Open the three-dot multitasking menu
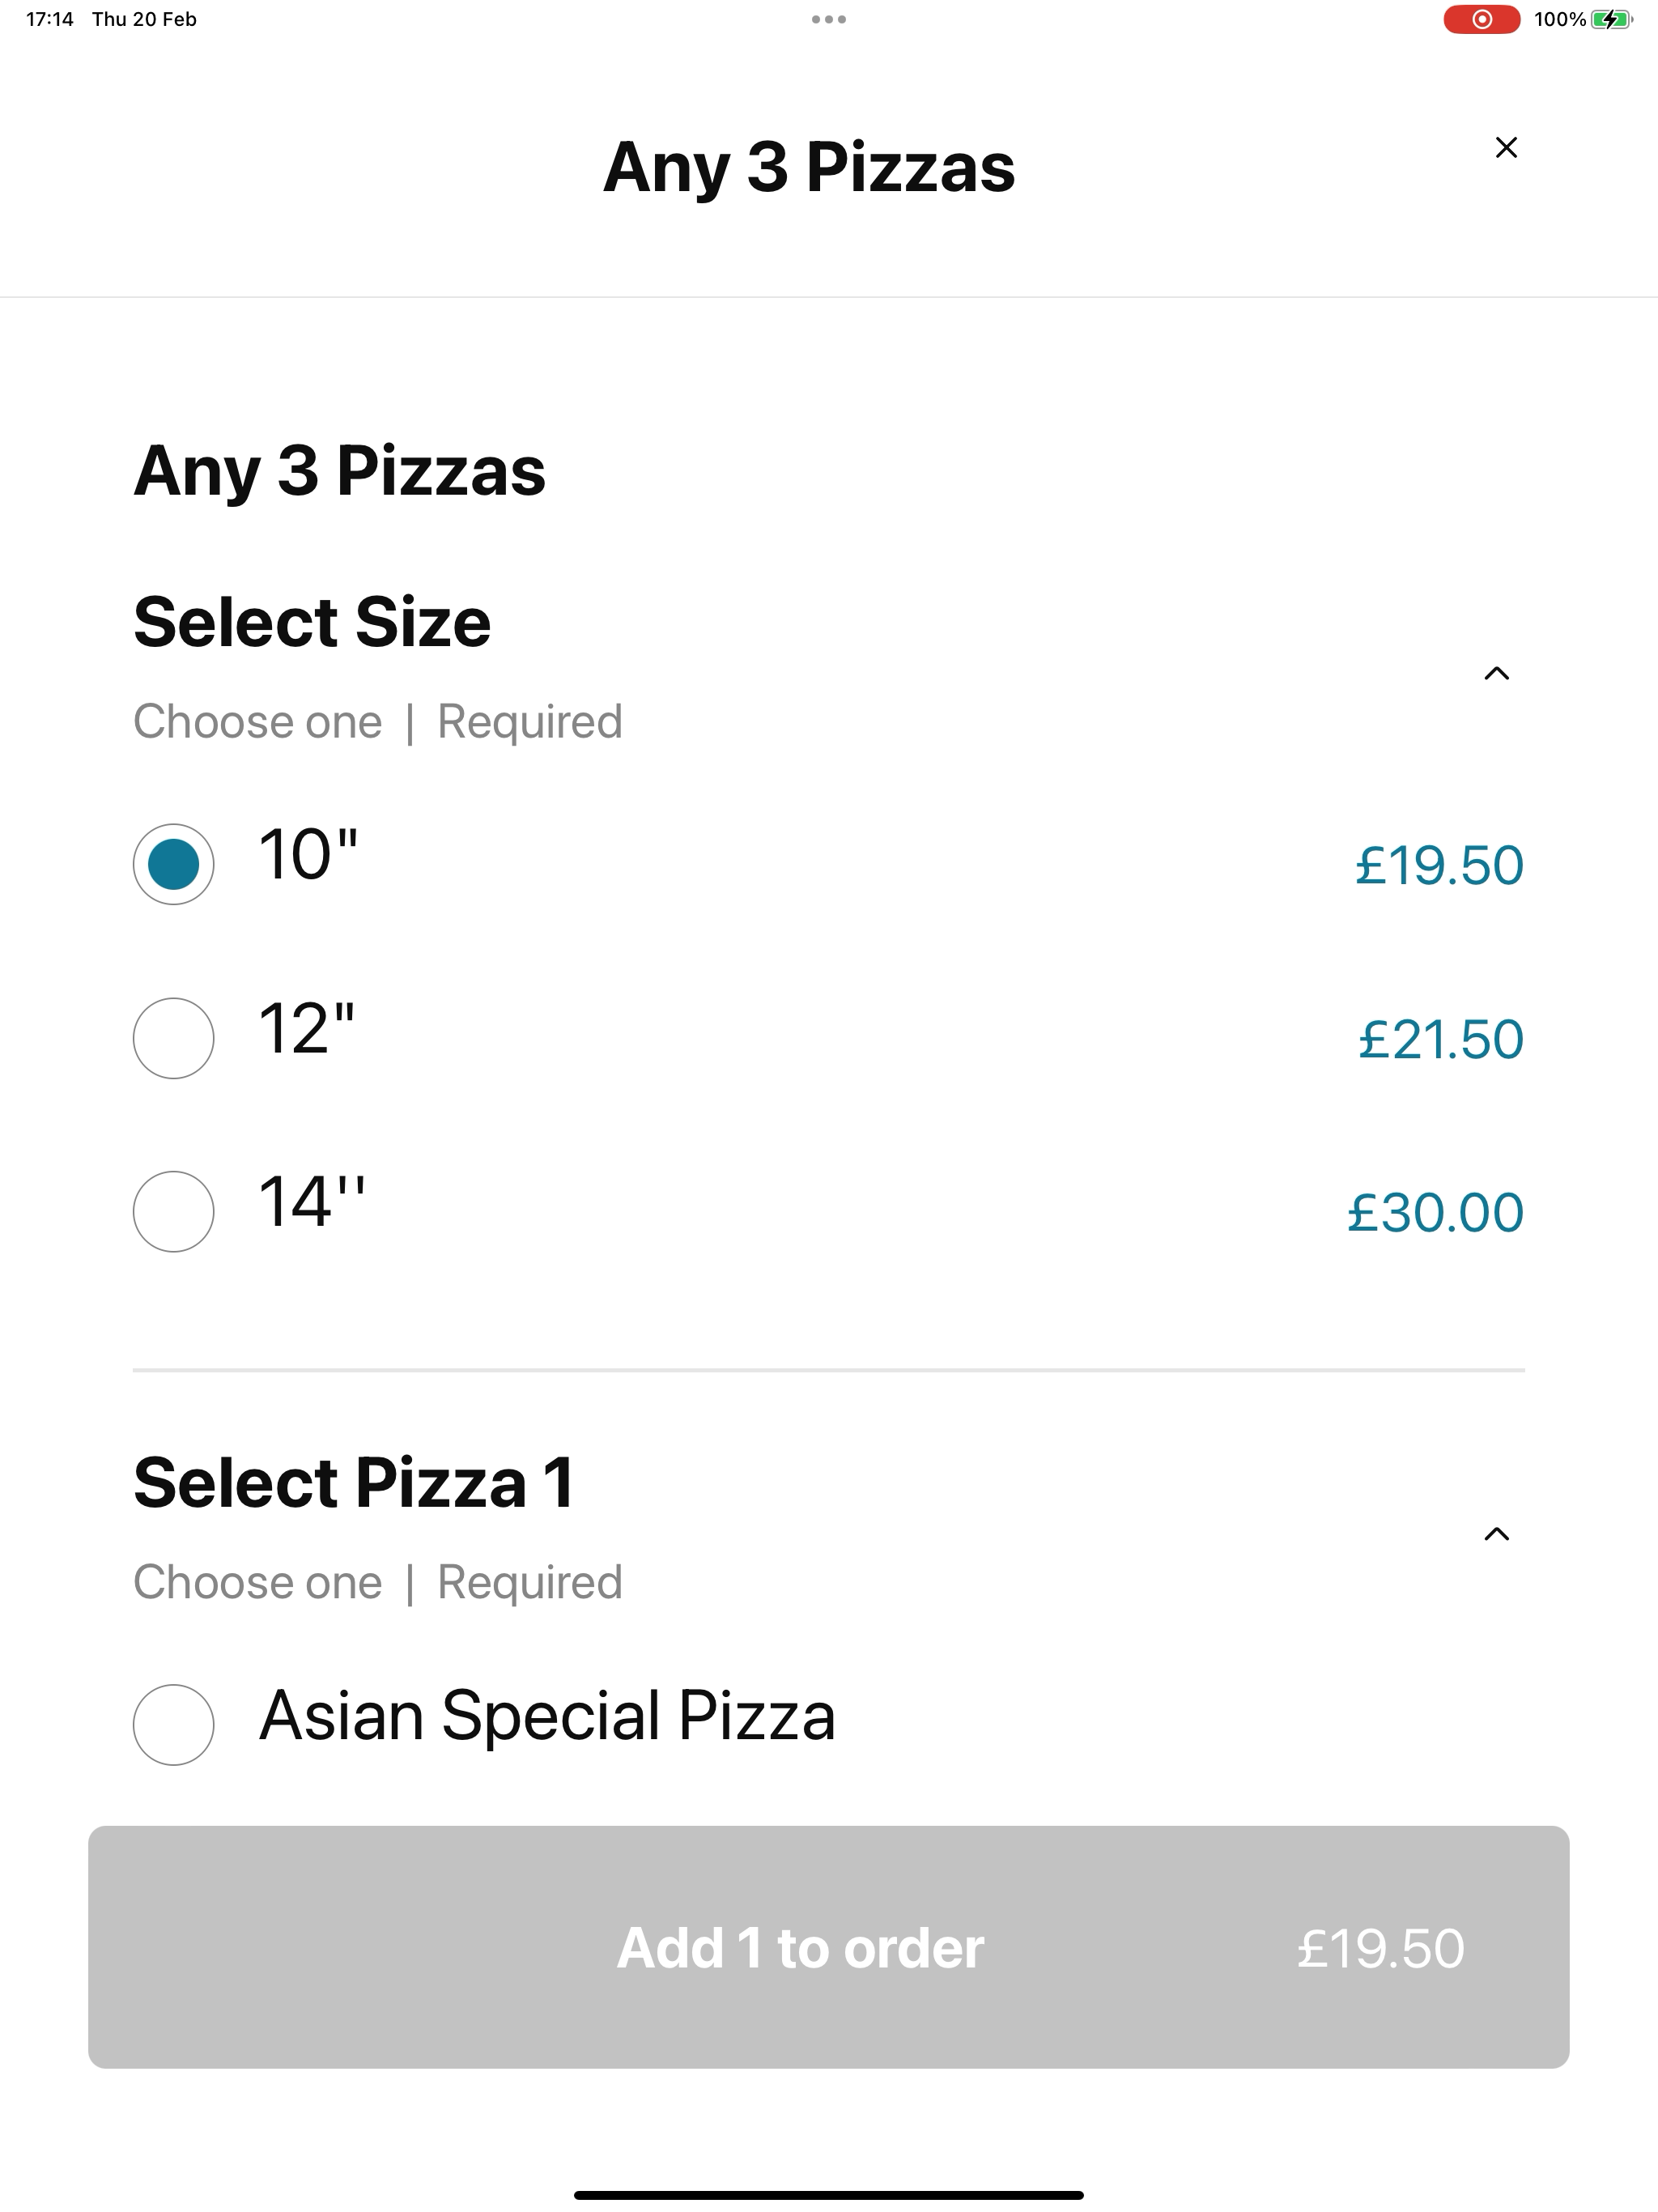 coord(829,19)
